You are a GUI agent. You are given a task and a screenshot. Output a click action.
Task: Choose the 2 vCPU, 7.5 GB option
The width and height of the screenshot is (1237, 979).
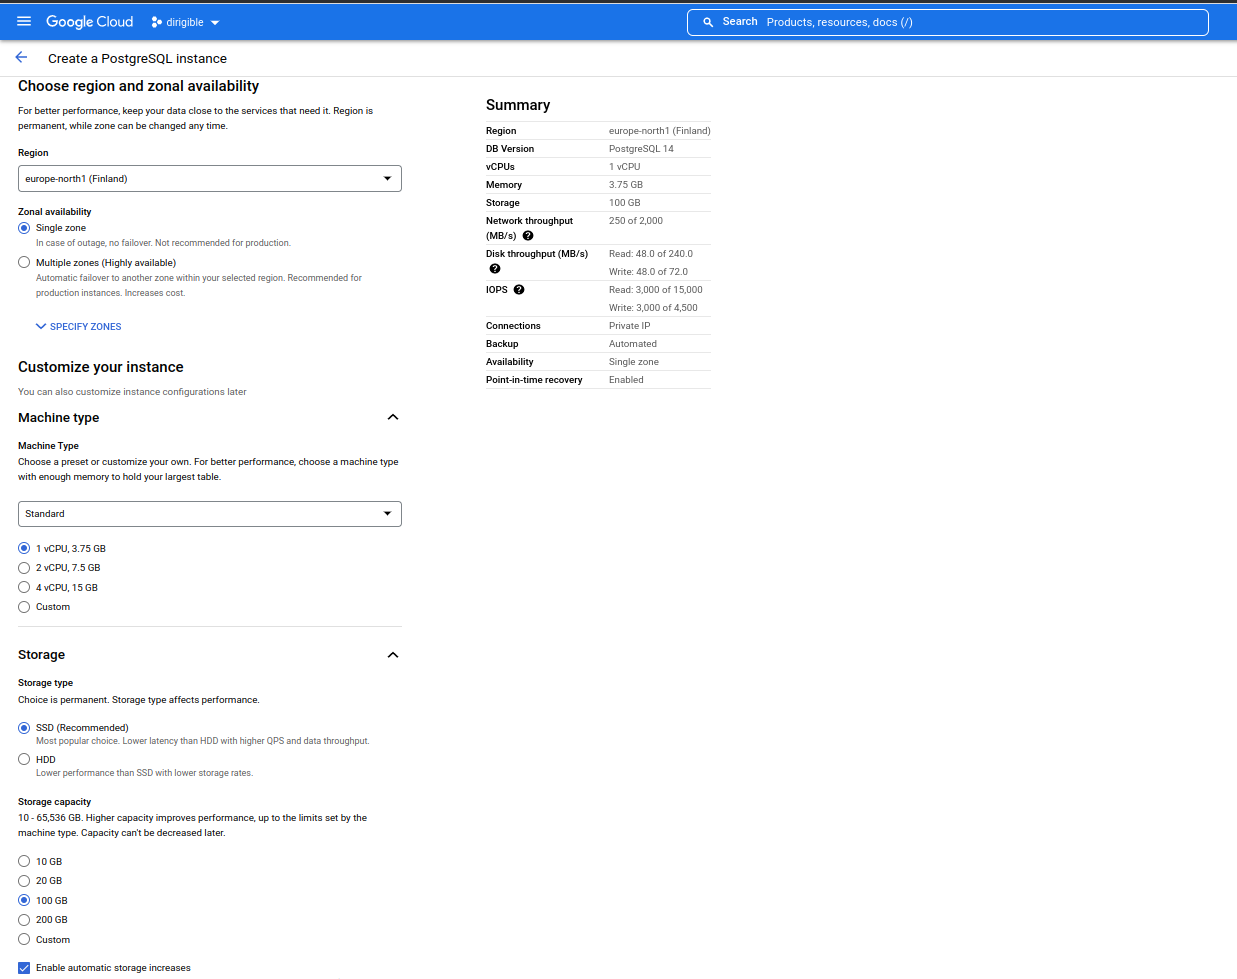(x=24, y=568)
